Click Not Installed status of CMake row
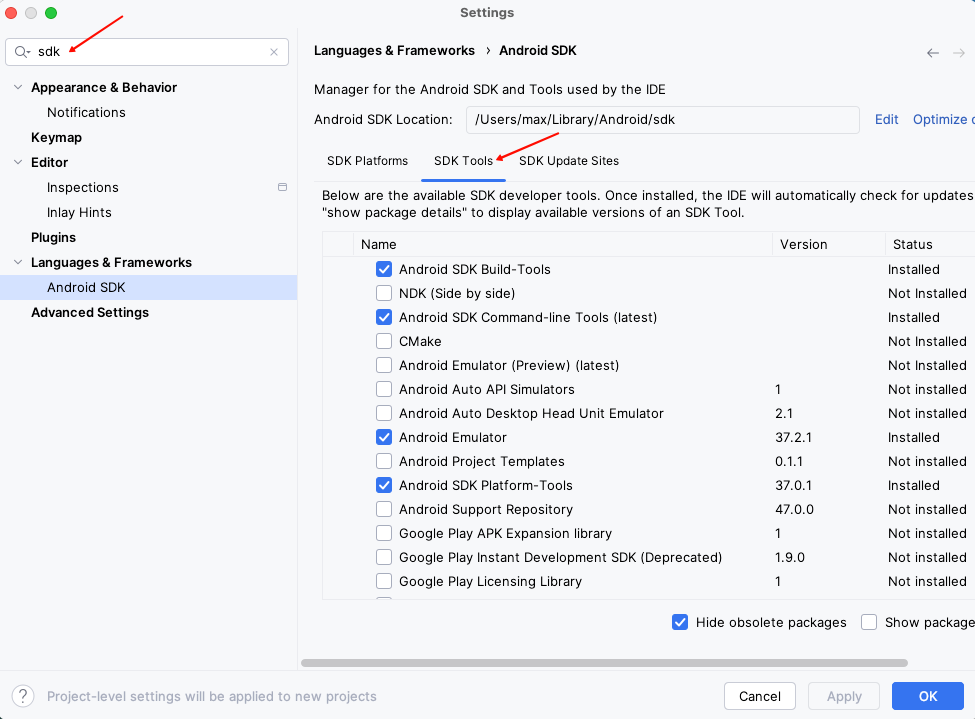The height and width of the screenshot is (719, 975). (927, 341)
